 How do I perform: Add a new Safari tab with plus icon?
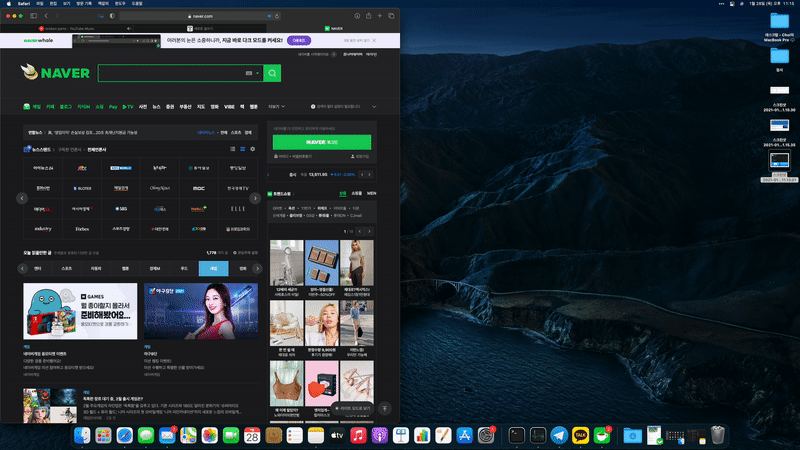point(380,16)
